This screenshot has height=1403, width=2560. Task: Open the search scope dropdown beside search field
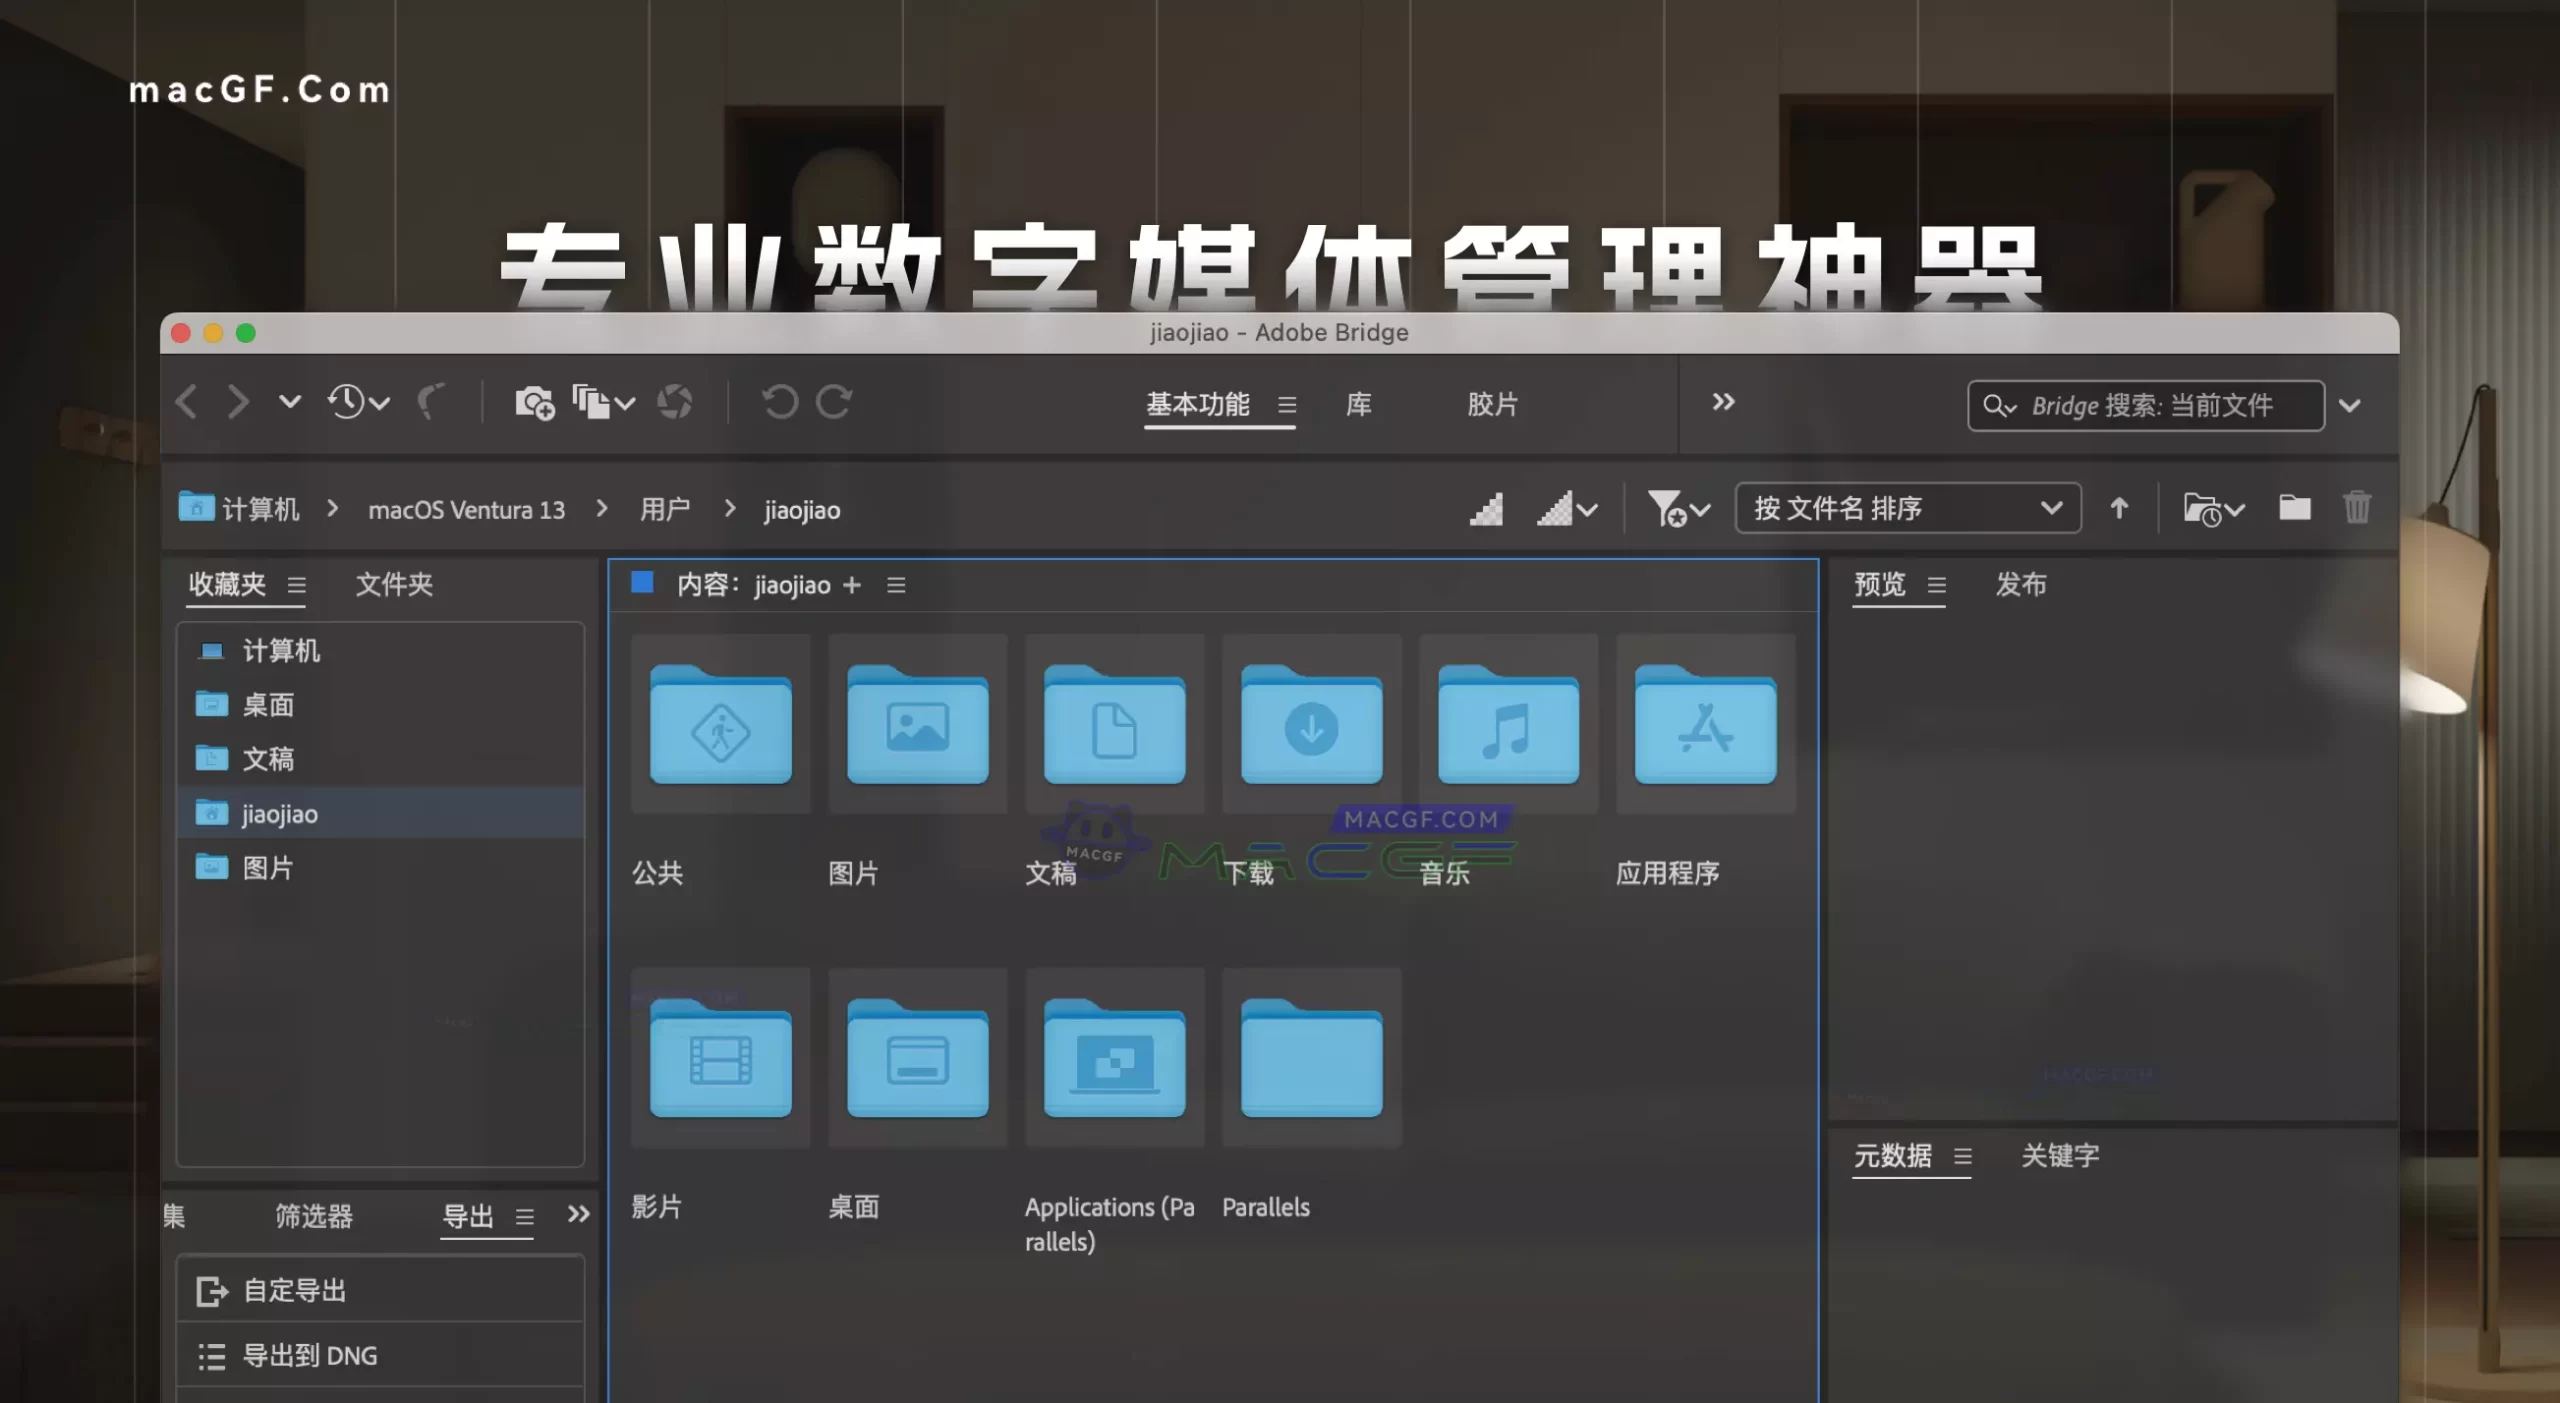(2351, 405)
